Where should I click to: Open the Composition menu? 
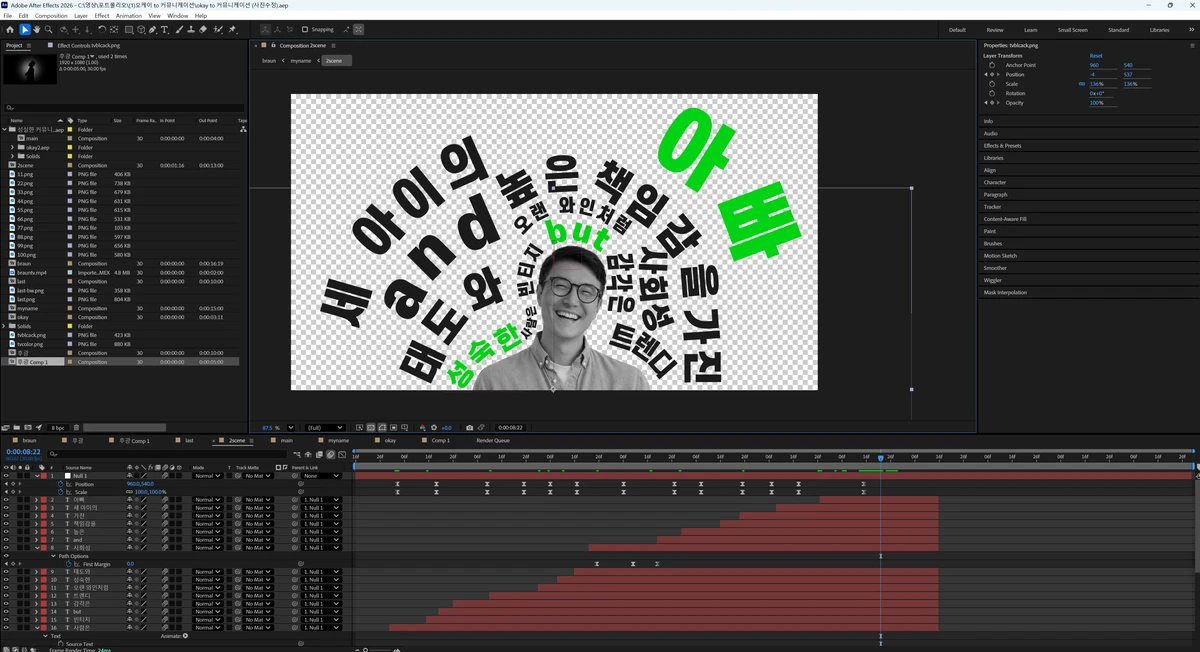[x=51, y=16]
